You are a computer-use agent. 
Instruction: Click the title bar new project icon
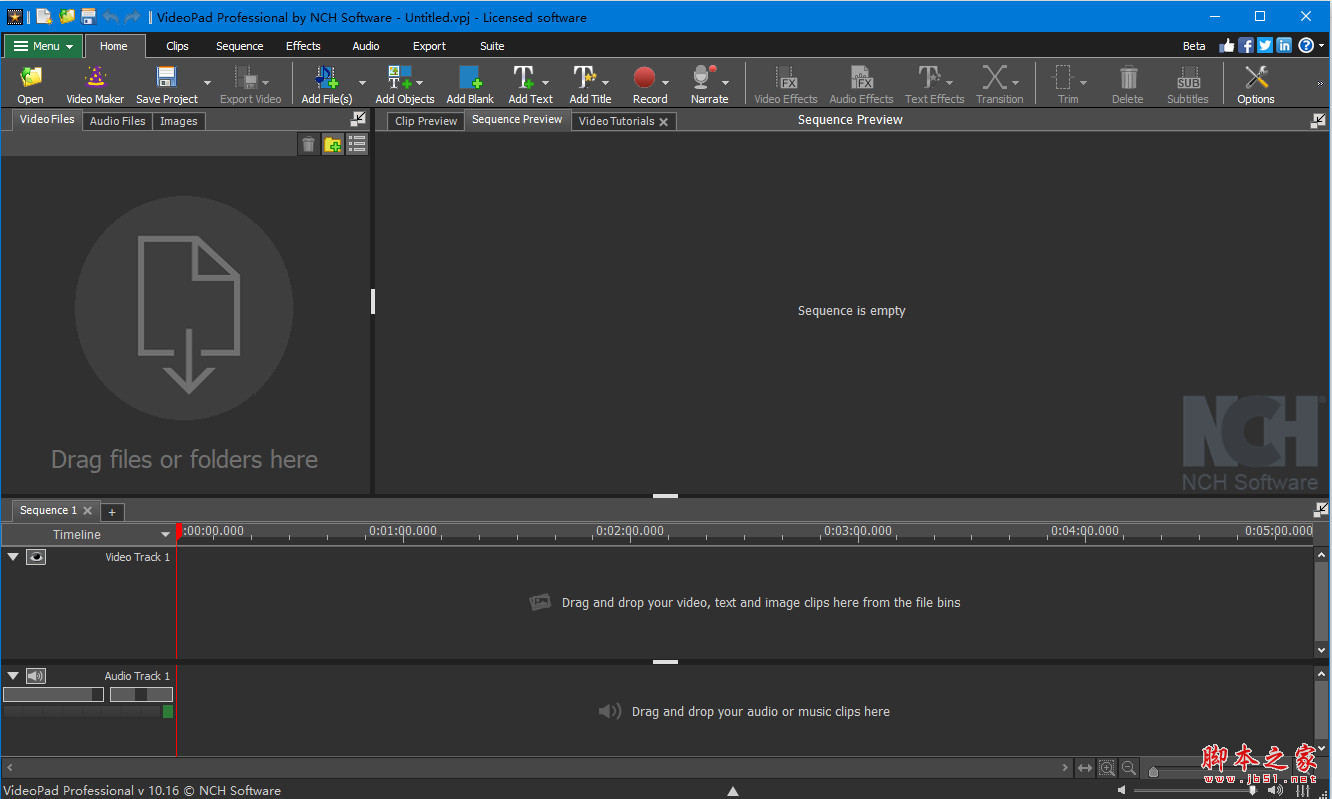(44, 16)
